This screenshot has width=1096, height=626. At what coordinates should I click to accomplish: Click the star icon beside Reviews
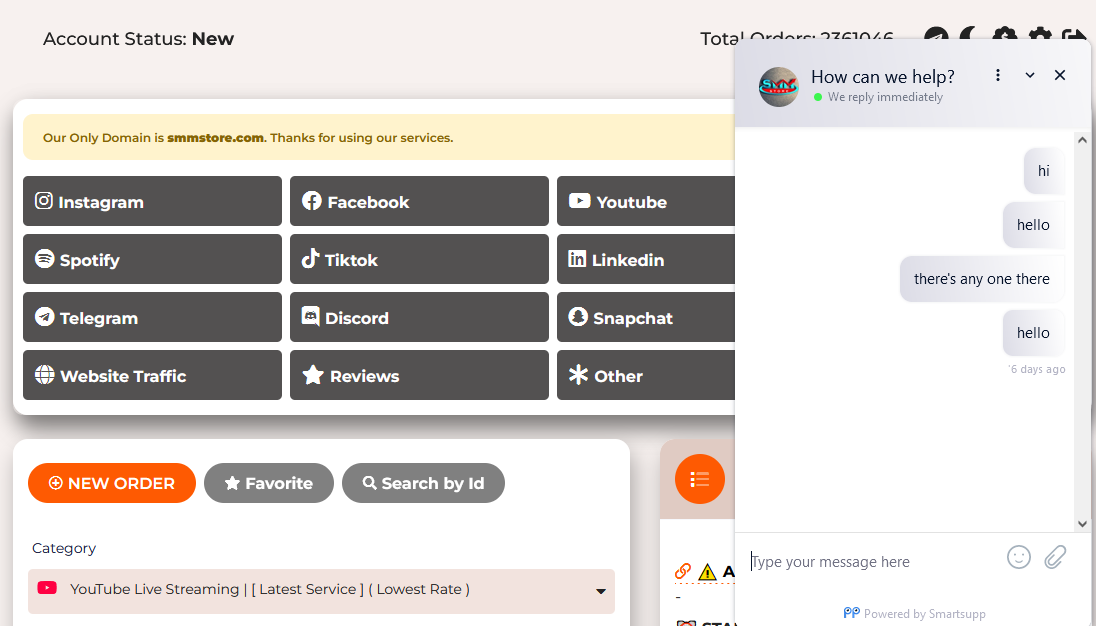pos(312,374)
